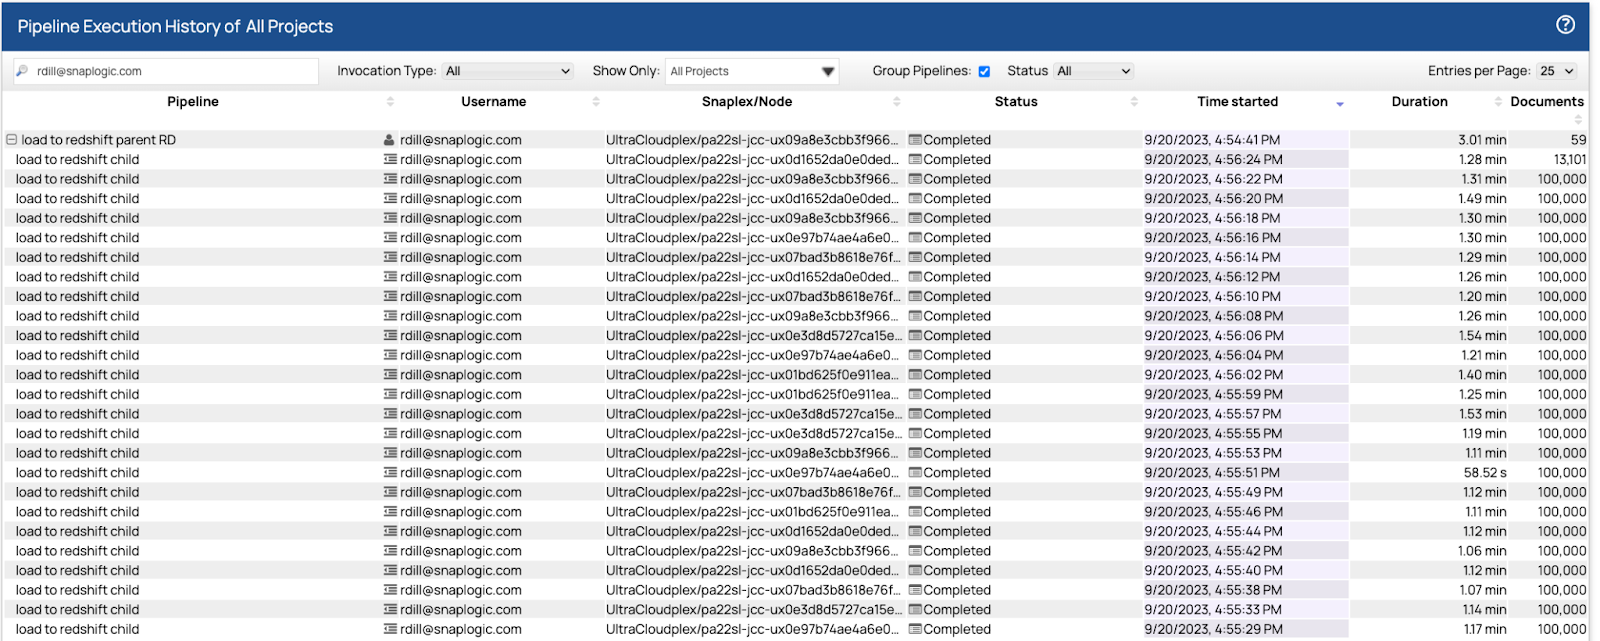Click the search magnifier icon in filter box

(x=22, y=71)
